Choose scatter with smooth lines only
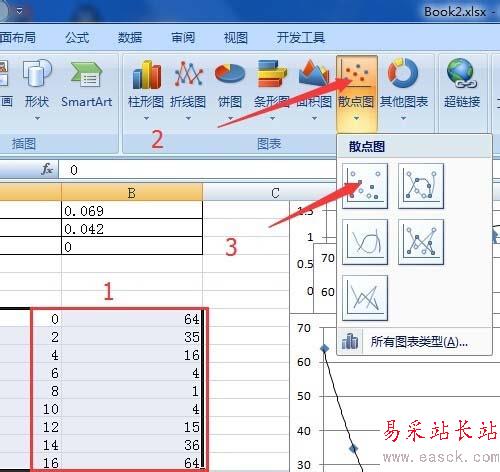This screenshot has height=472, width=500. 365,242
